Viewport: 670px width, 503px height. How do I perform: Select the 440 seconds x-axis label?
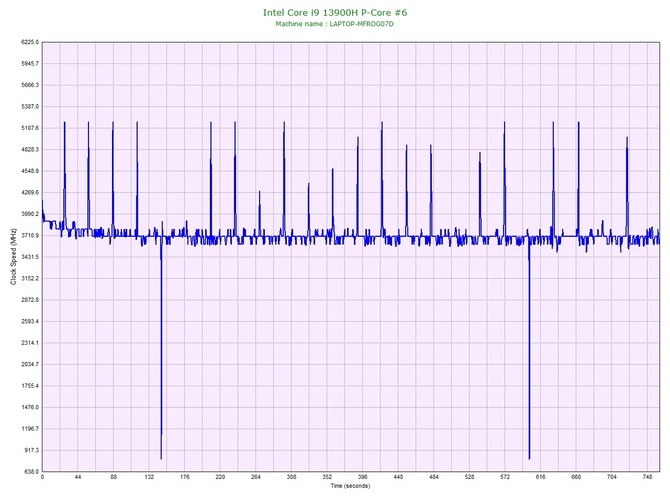point(398,477)
